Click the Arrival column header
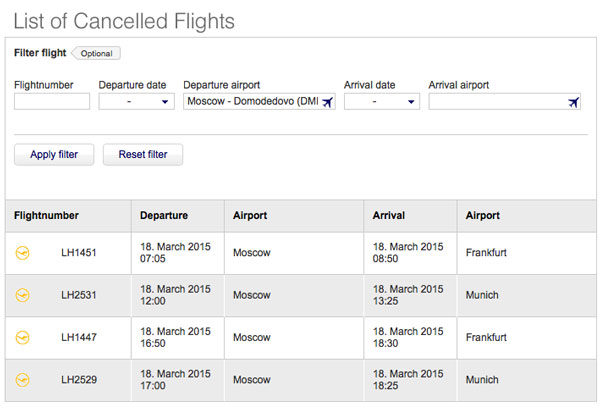 tap(389, 216)
